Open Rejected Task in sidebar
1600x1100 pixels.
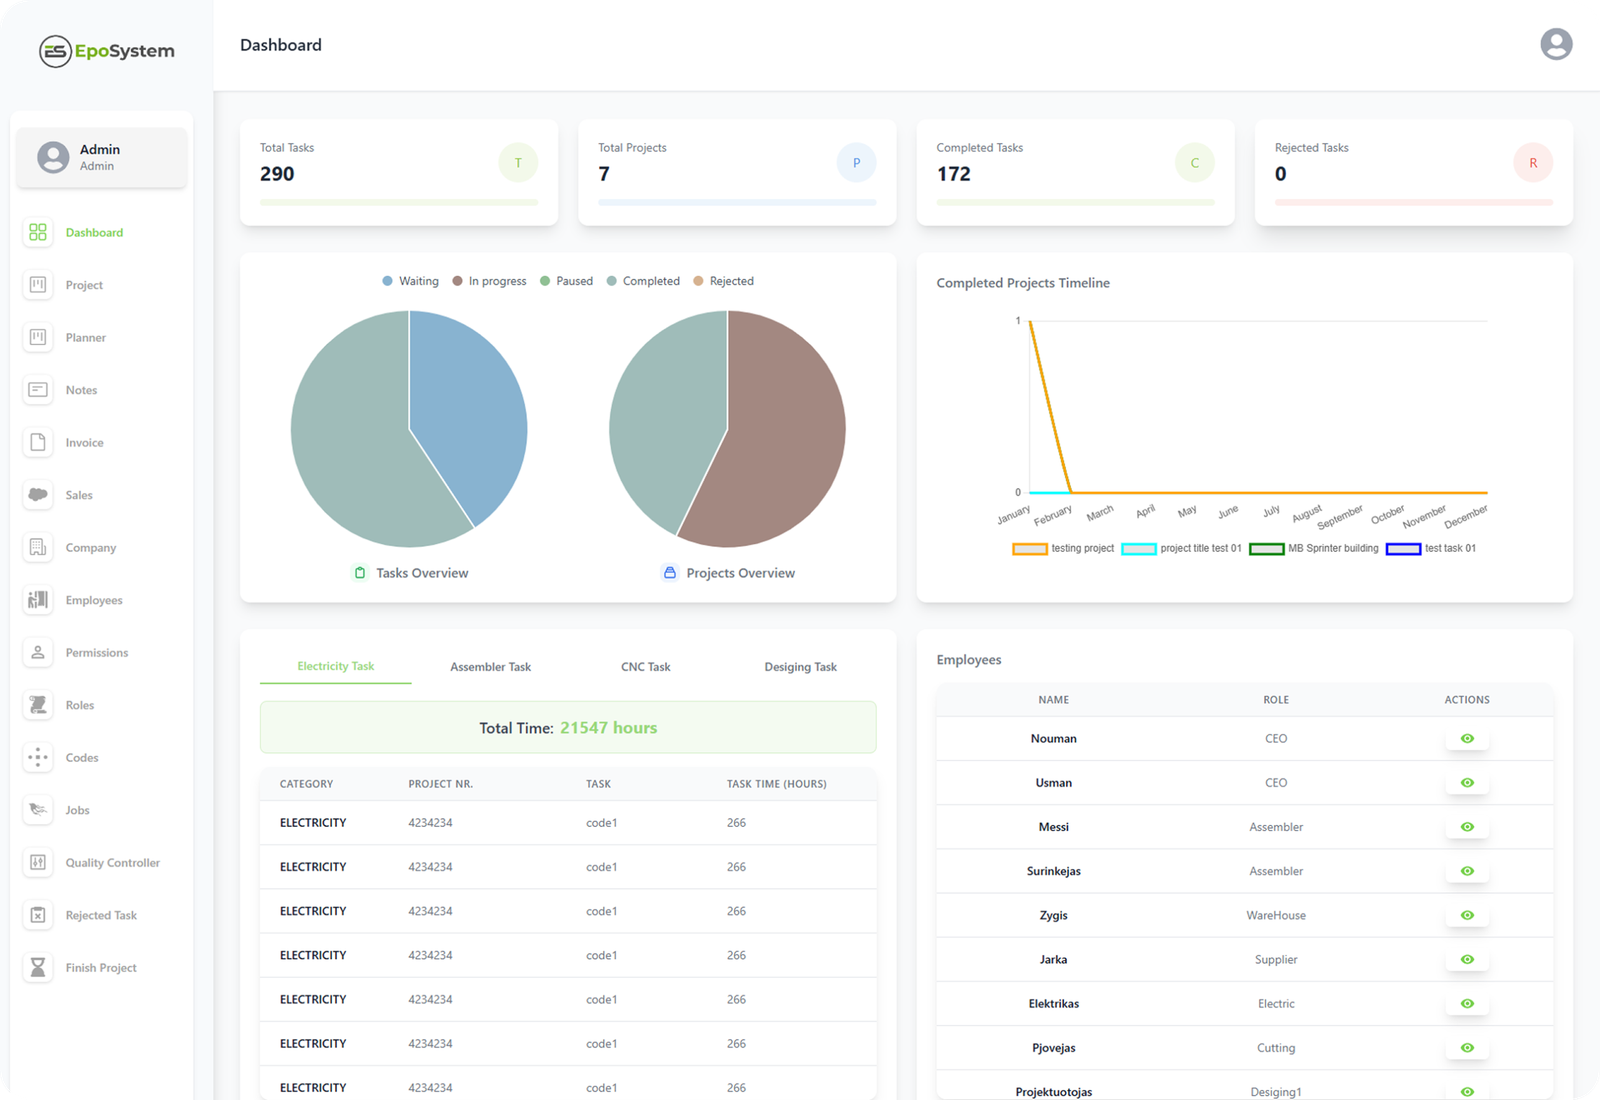click(101, 916)
